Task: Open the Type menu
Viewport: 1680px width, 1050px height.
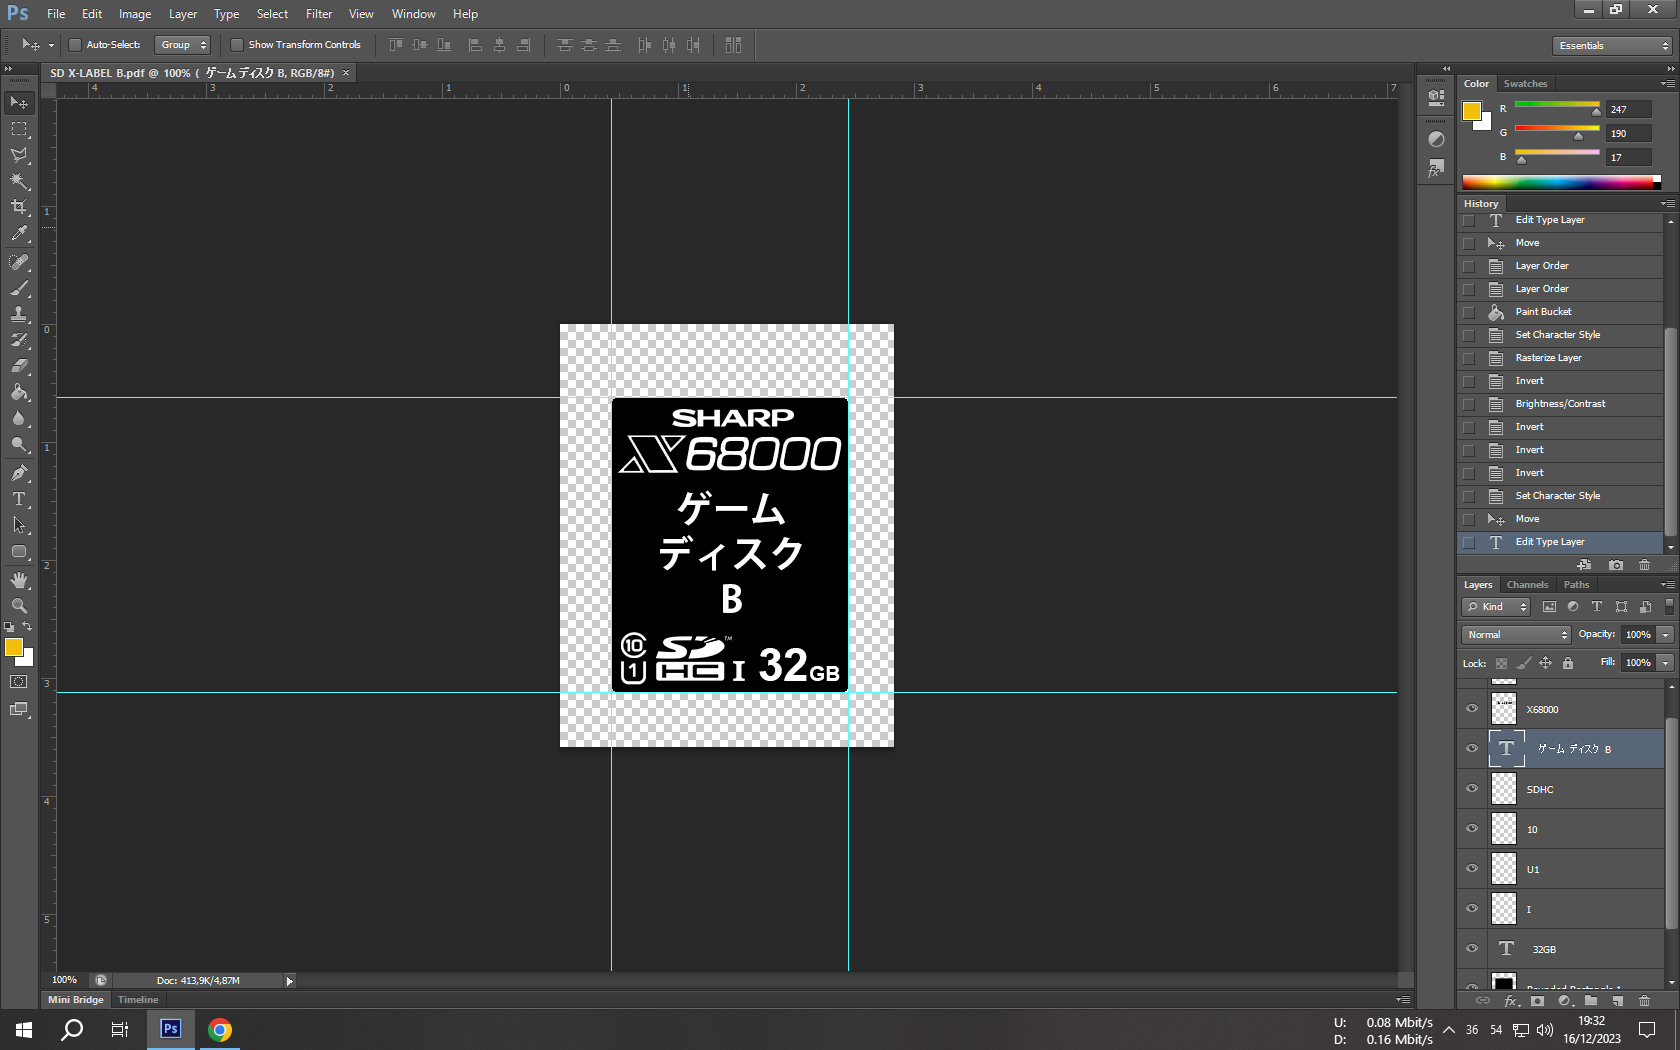Action: [x=227, y=14]
